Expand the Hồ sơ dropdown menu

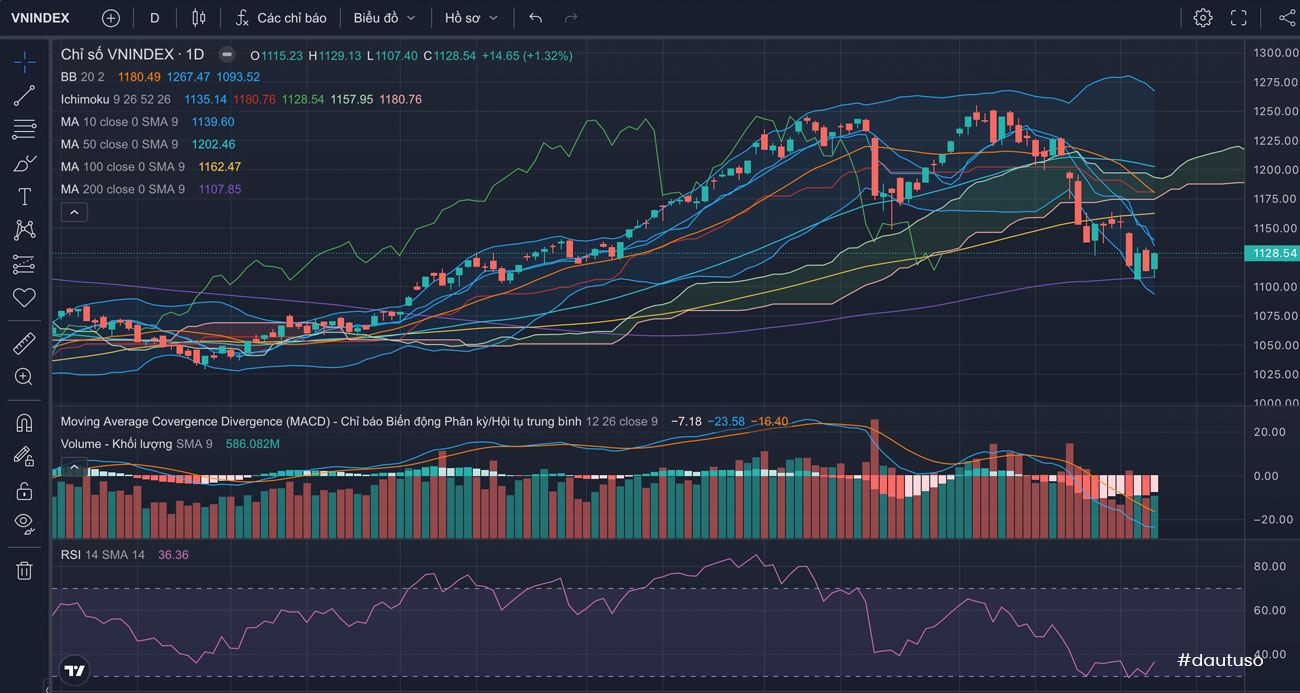pyautogui.click(x=471, y=18)
